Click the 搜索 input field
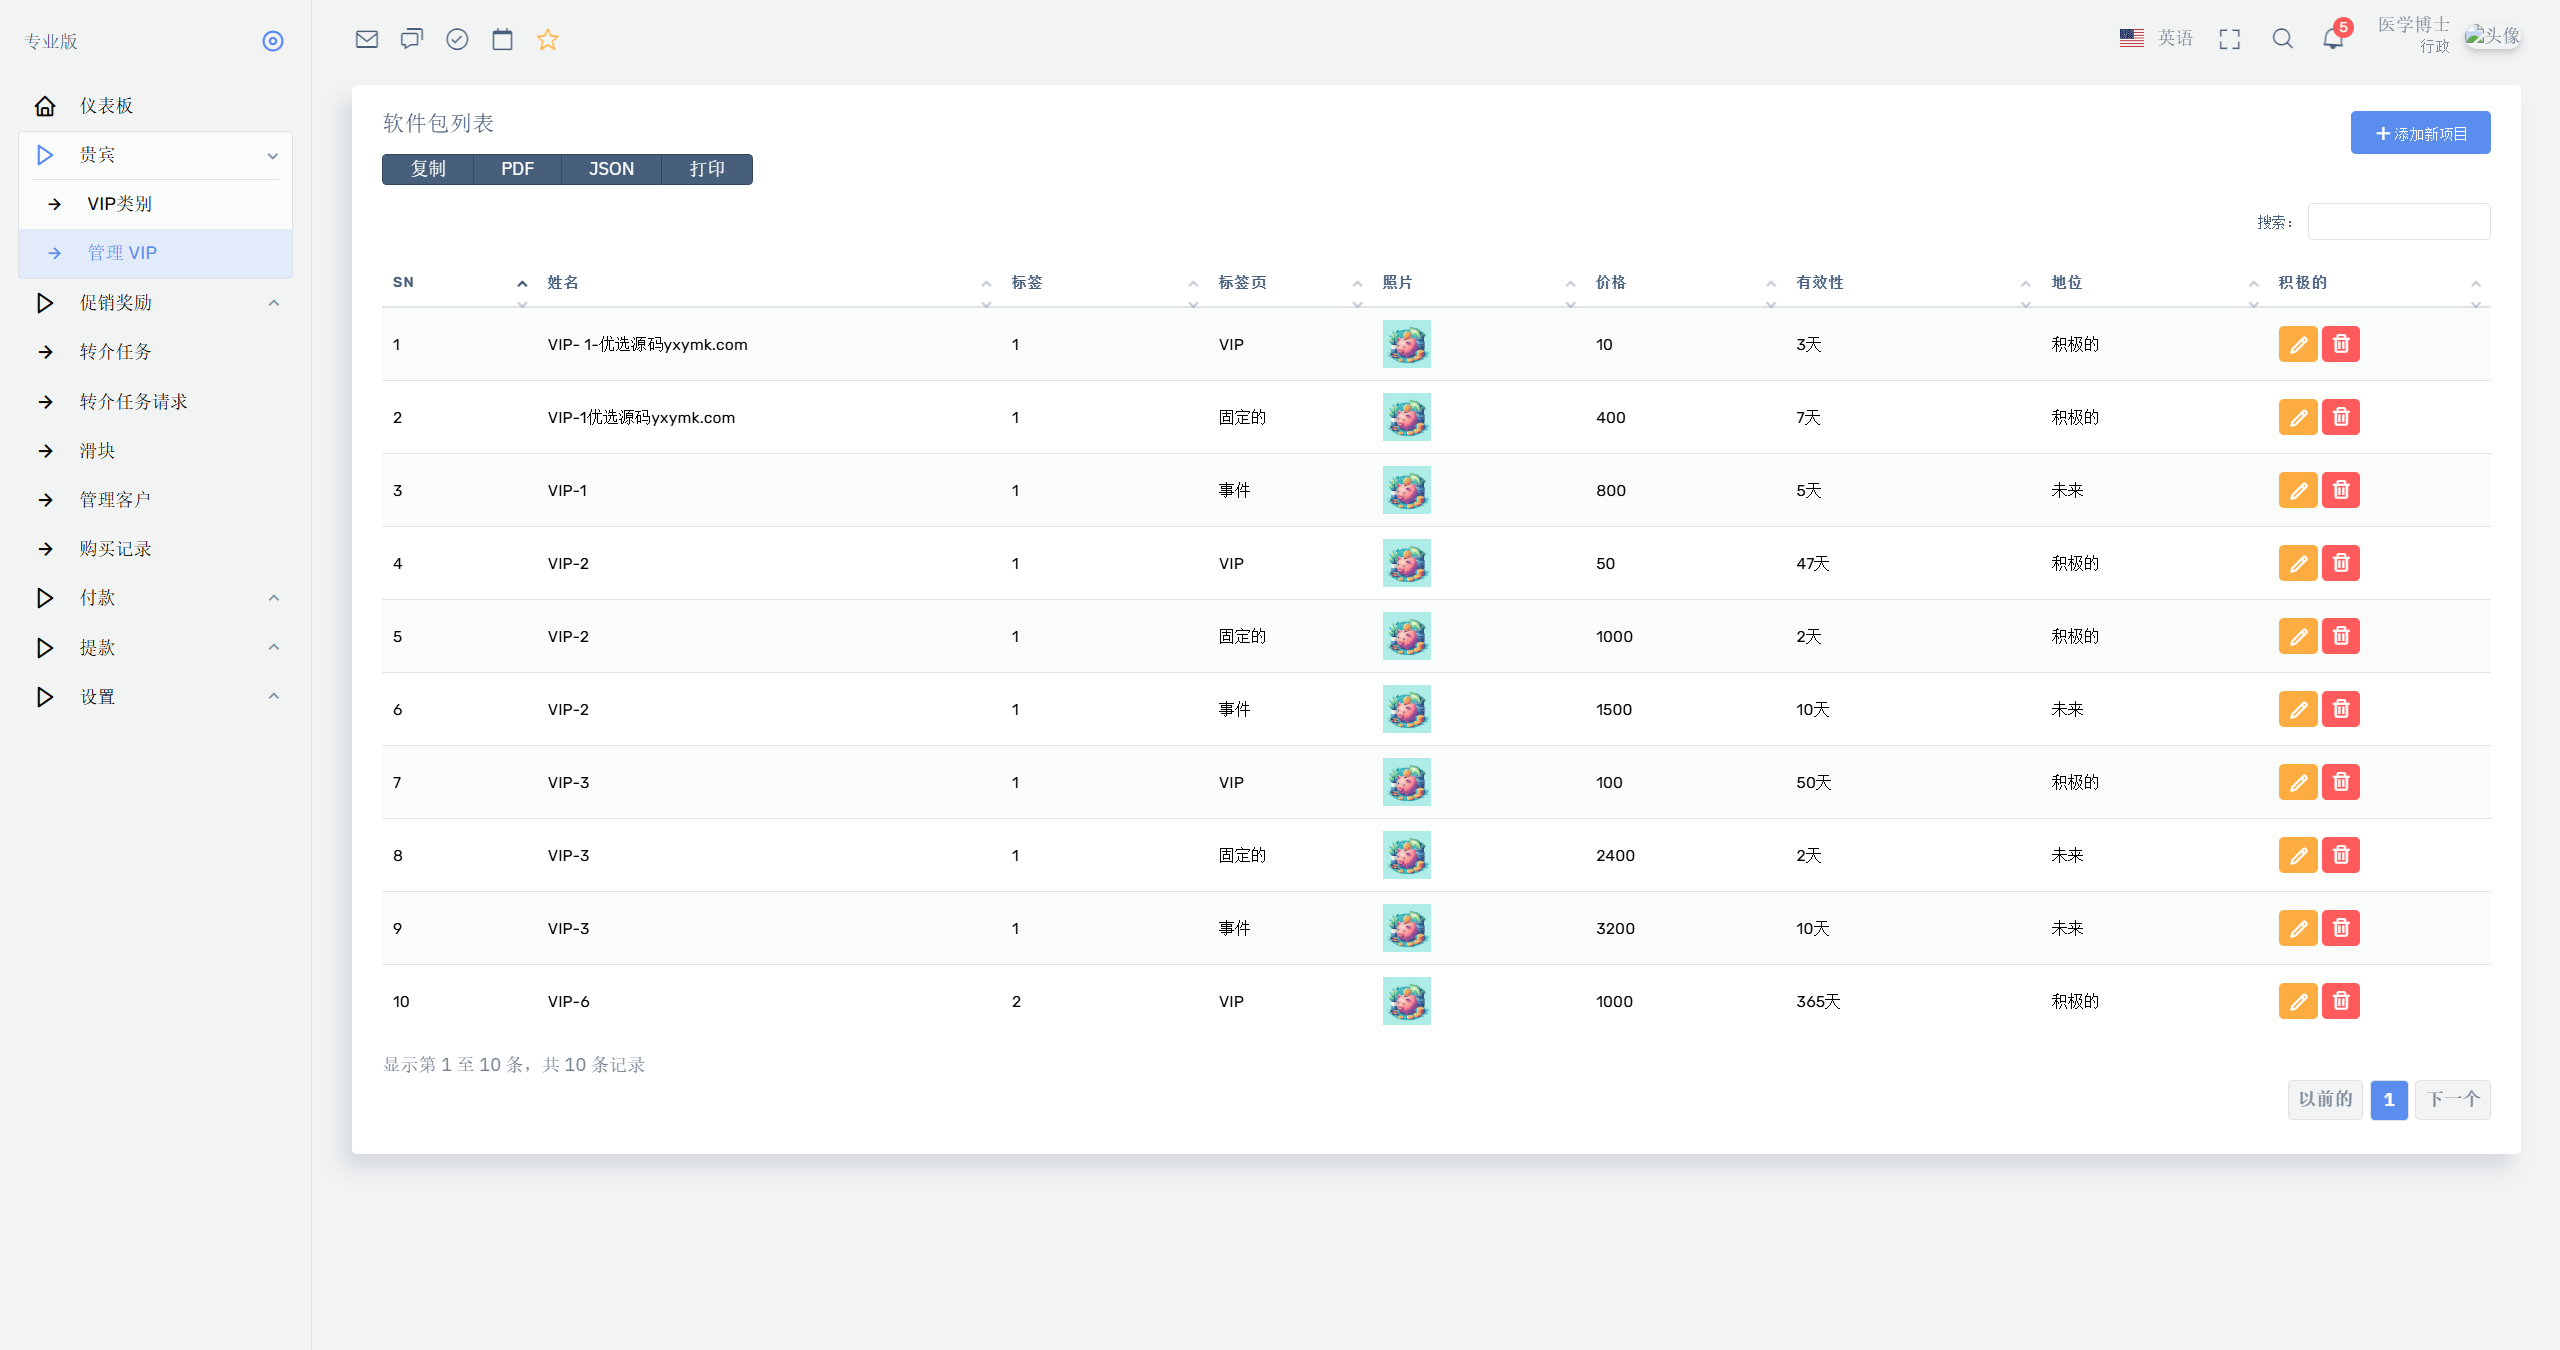The height and width of the screenshot is (1350, 2560). (2399, 222)
